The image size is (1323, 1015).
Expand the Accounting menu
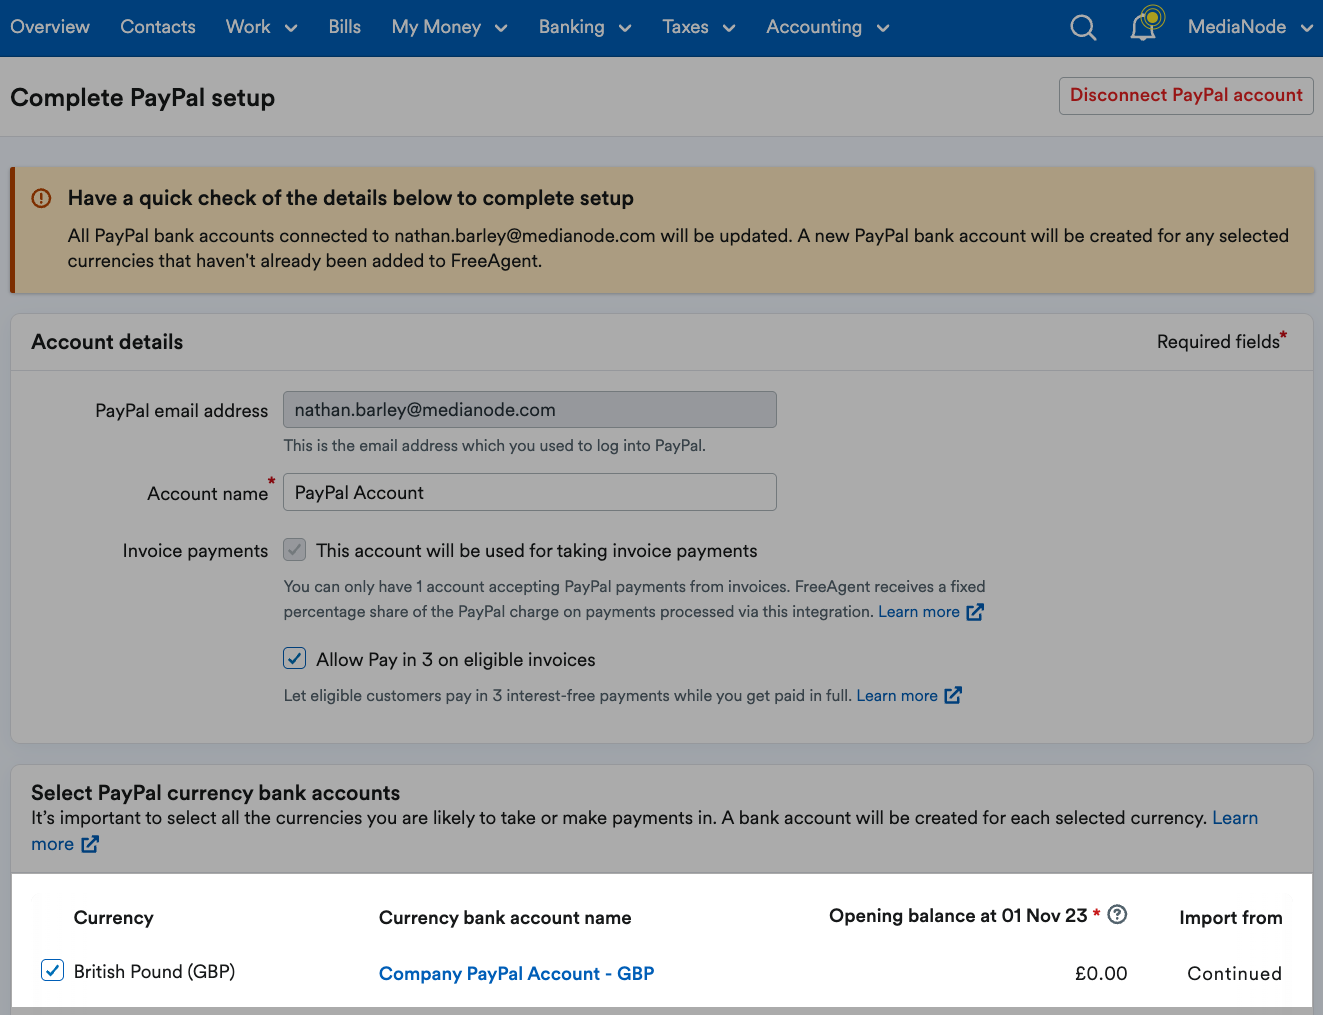(828, 27)
